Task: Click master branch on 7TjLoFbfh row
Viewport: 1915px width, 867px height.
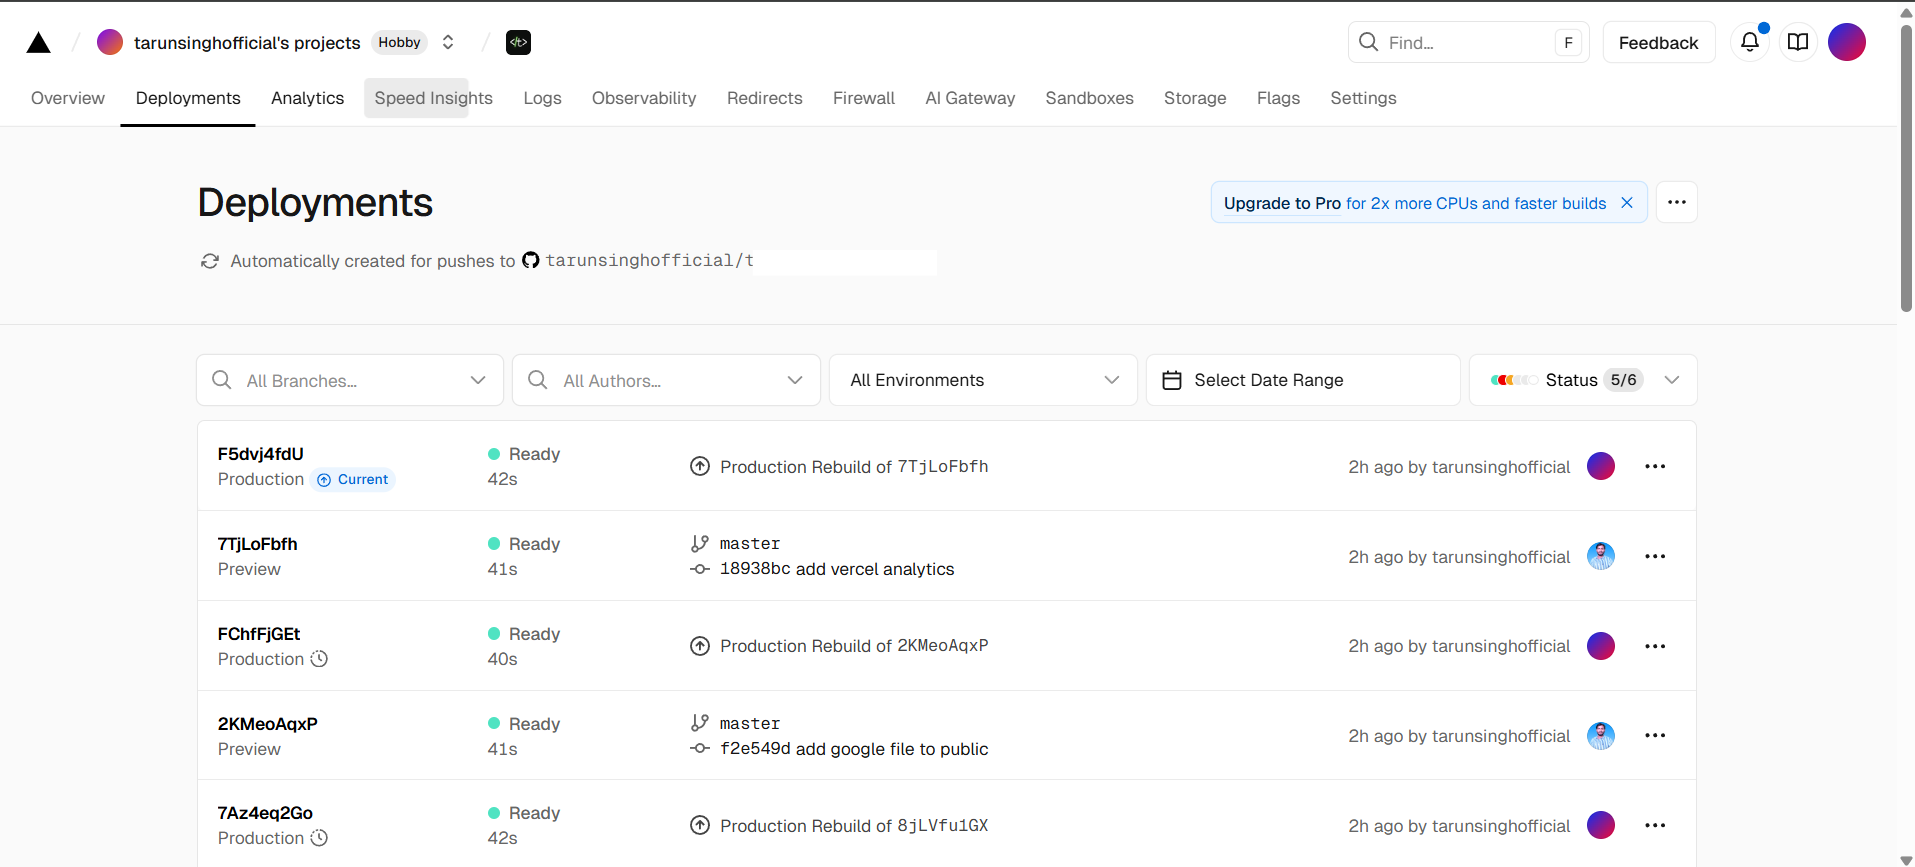Action: (749, 544)
